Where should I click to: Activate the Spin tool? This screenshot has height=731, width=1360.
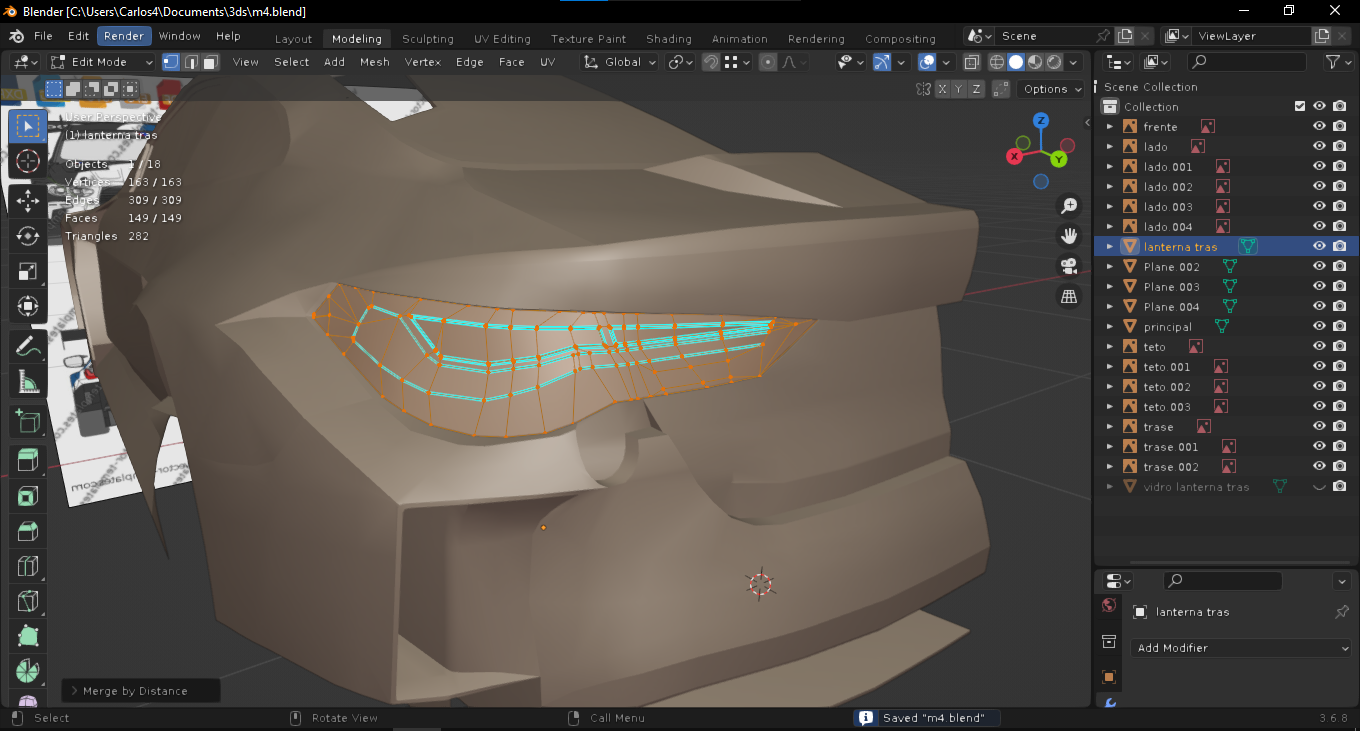[28, 672]
